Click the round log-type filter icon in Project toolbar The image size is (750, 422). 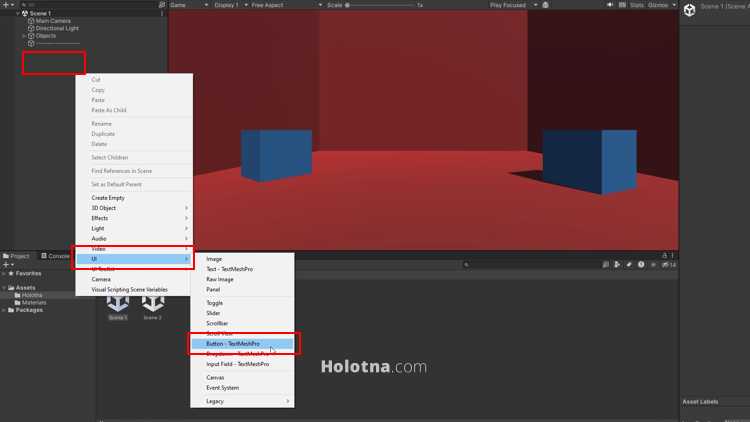(641, 265)
